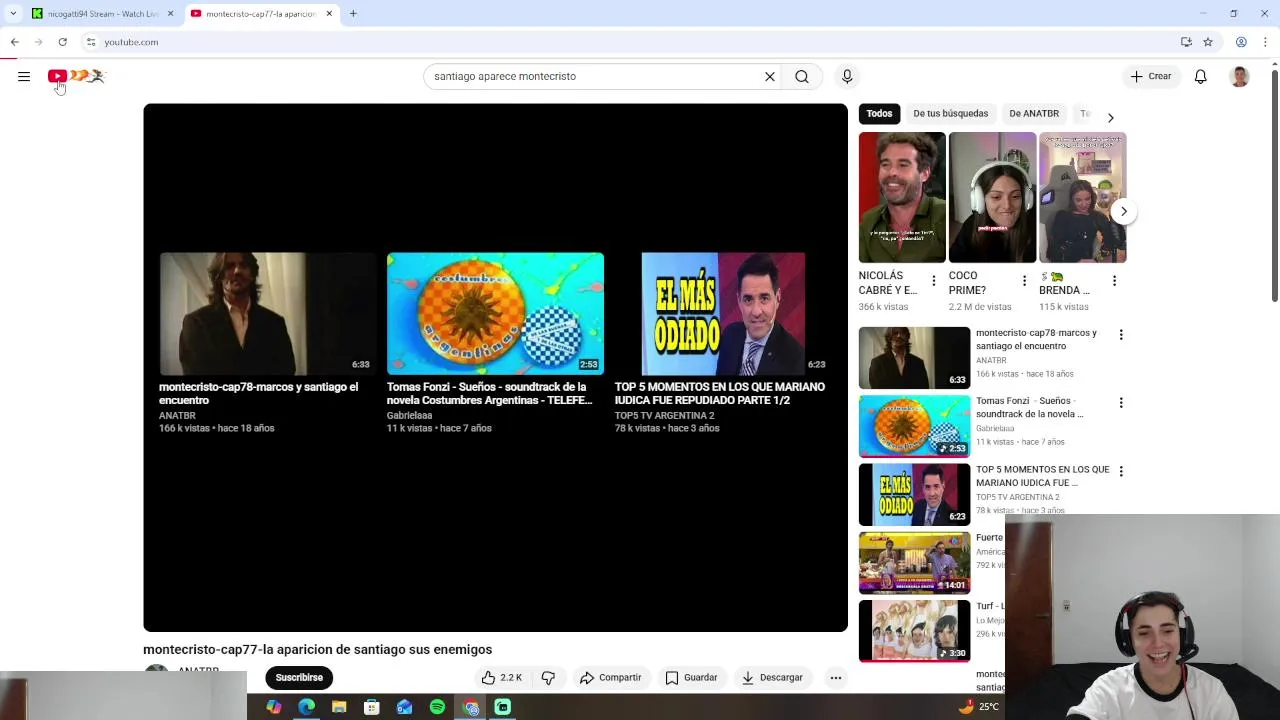Open the notifications bell

click(1201, 76)
